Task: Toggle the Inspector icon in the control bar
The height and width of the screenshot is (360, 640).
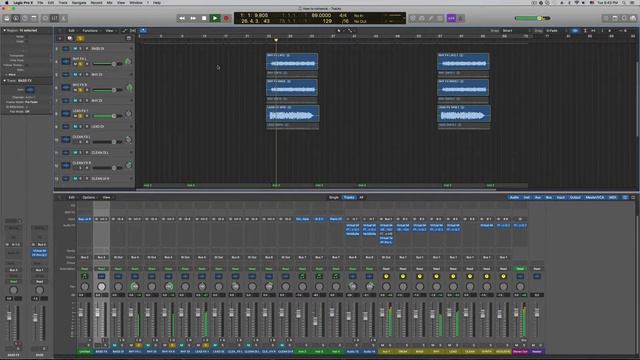Action: coord(16,18)
